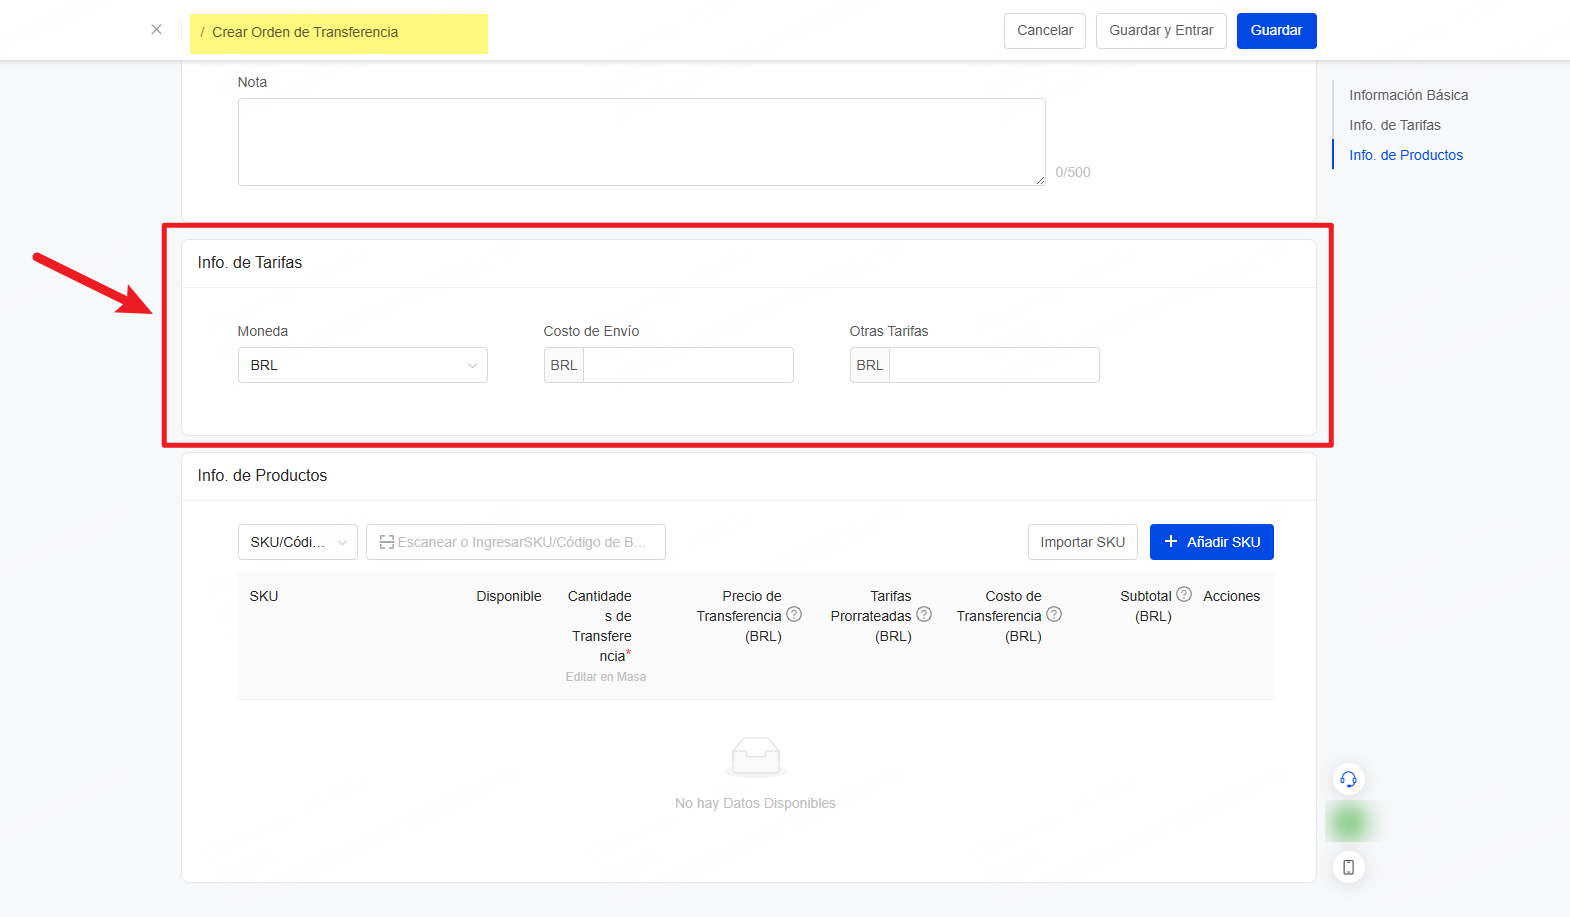Click Guardar y Entrar button
Screen dimensions: 1570x917
[1160, 31]
